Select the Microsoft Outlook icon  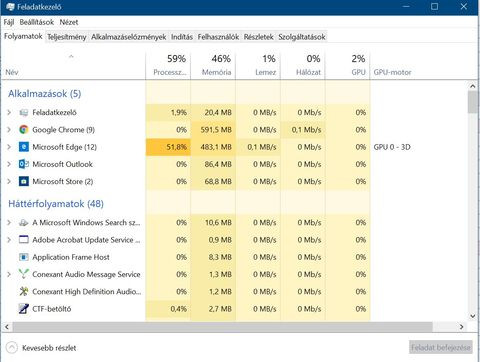(x=24, y=164)
